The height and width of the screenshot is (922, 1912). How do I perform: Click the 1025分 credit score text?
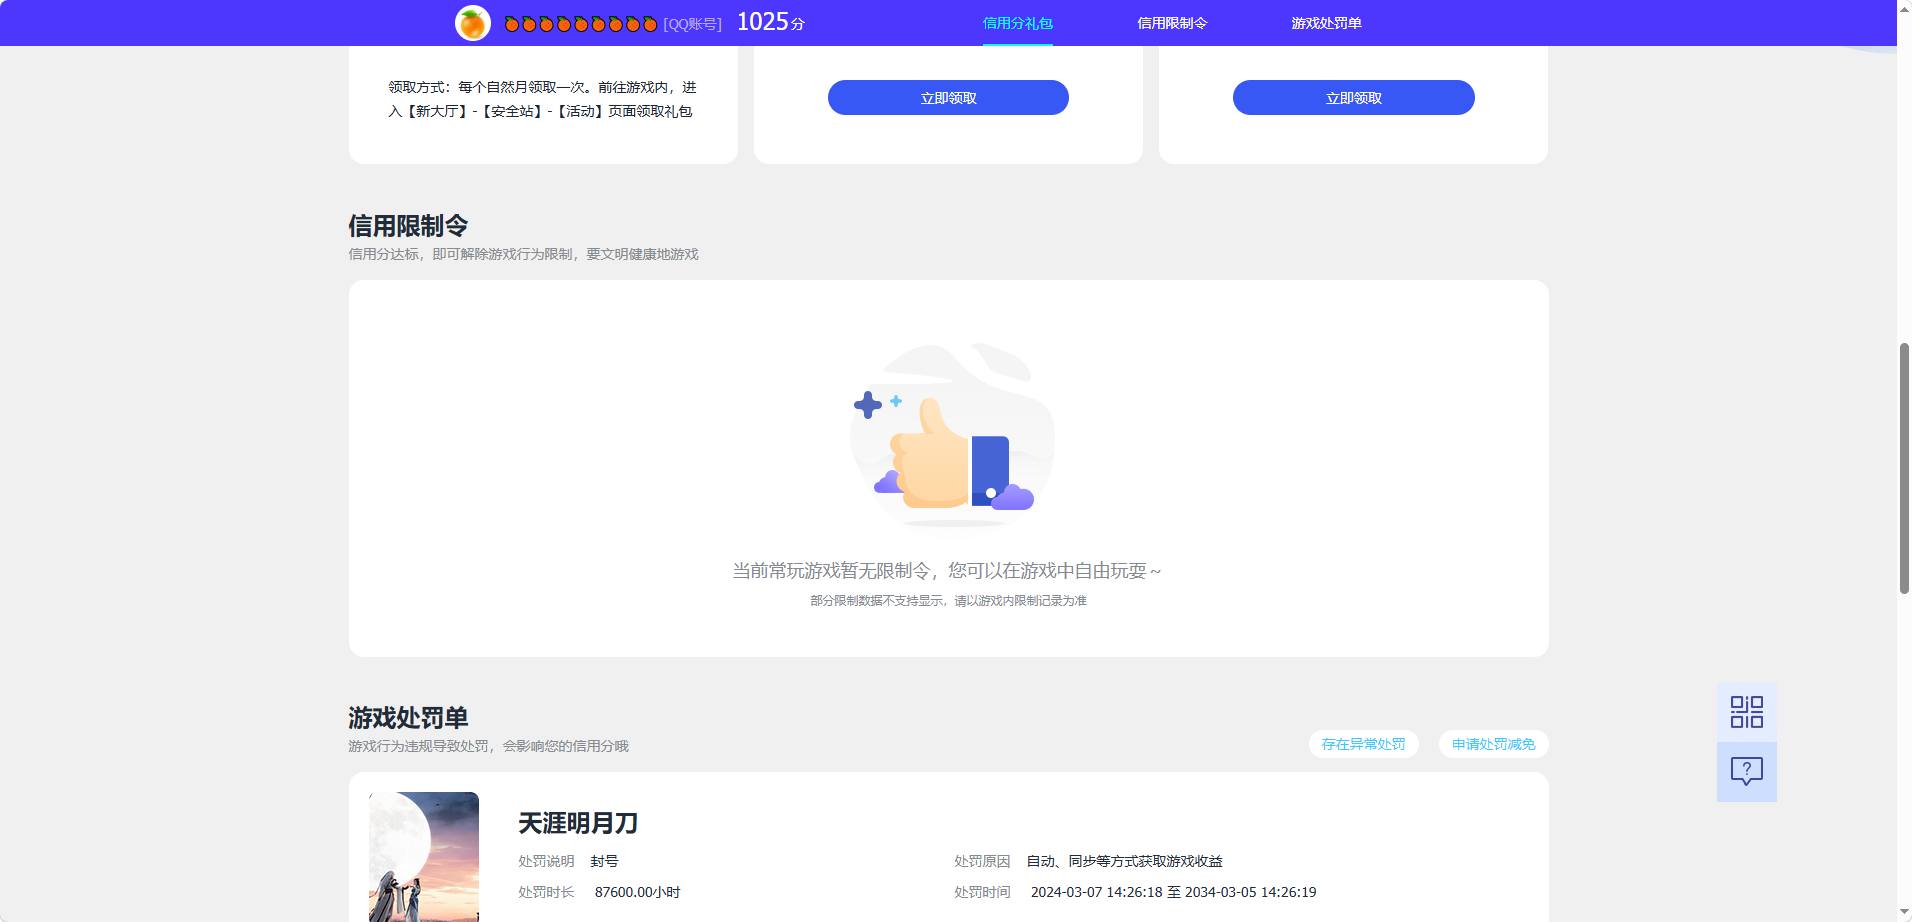tap(771, 22)
